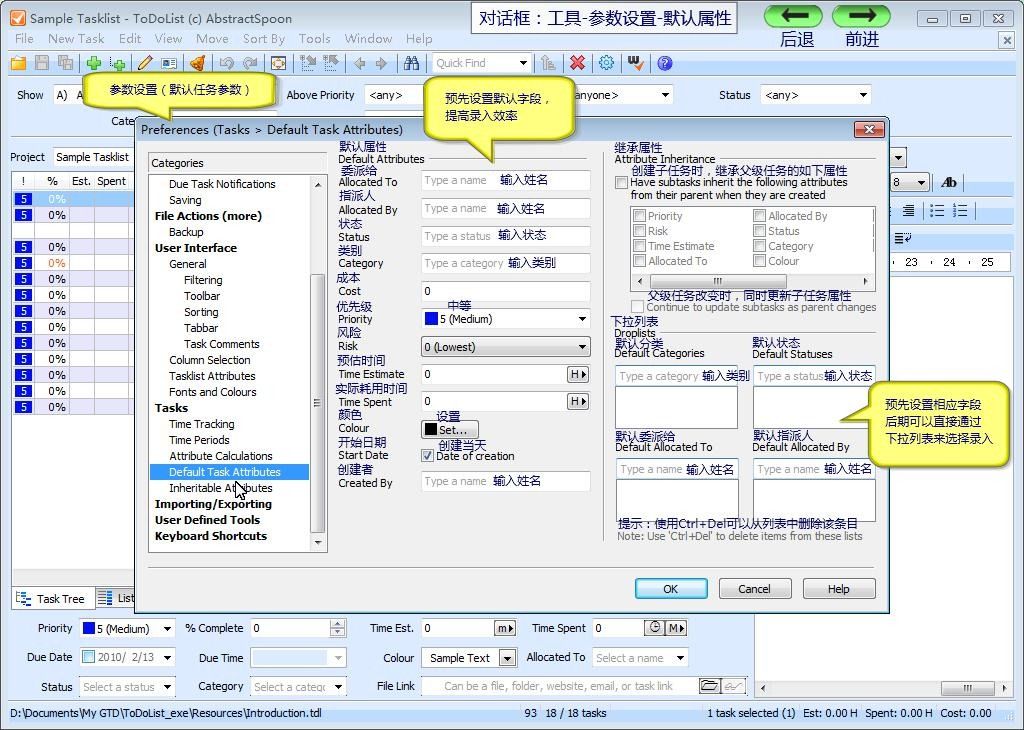Click the sort tasks toolbar icon

coord(548,63)
